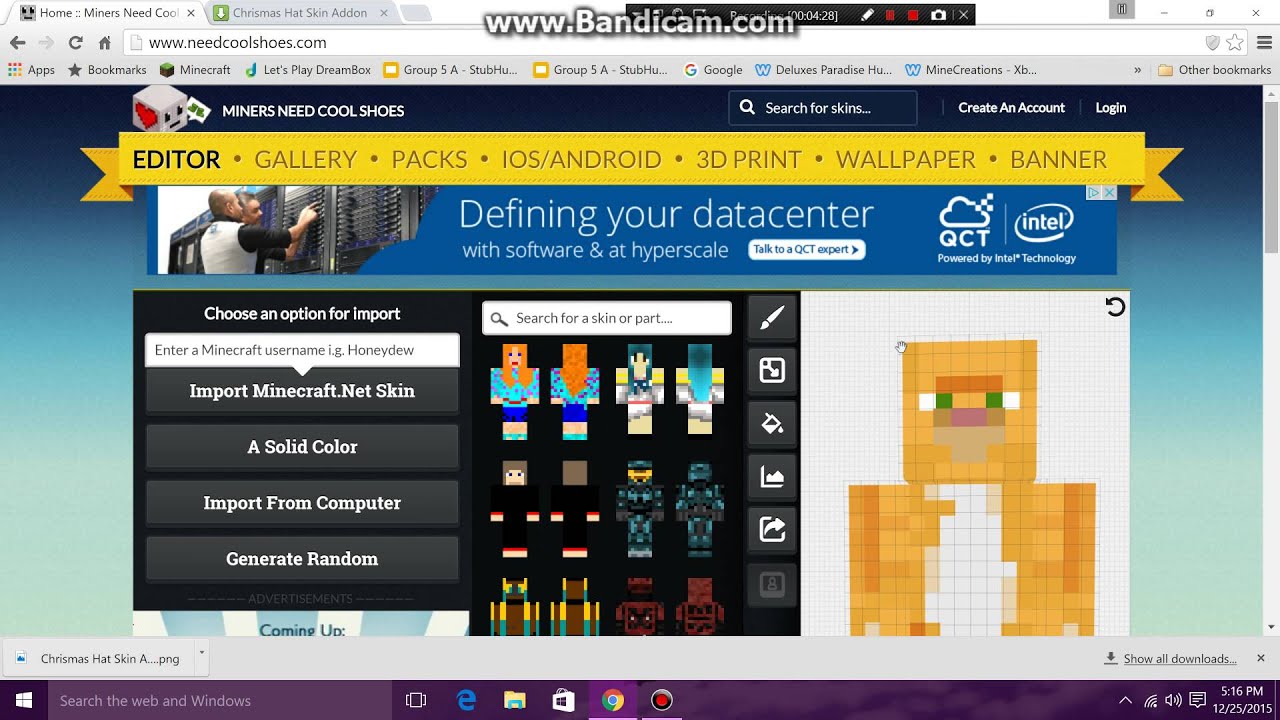Viewport: 1280px width, 720px height.
Task: Focus the Search for skins field
Action: pos(823,108)
